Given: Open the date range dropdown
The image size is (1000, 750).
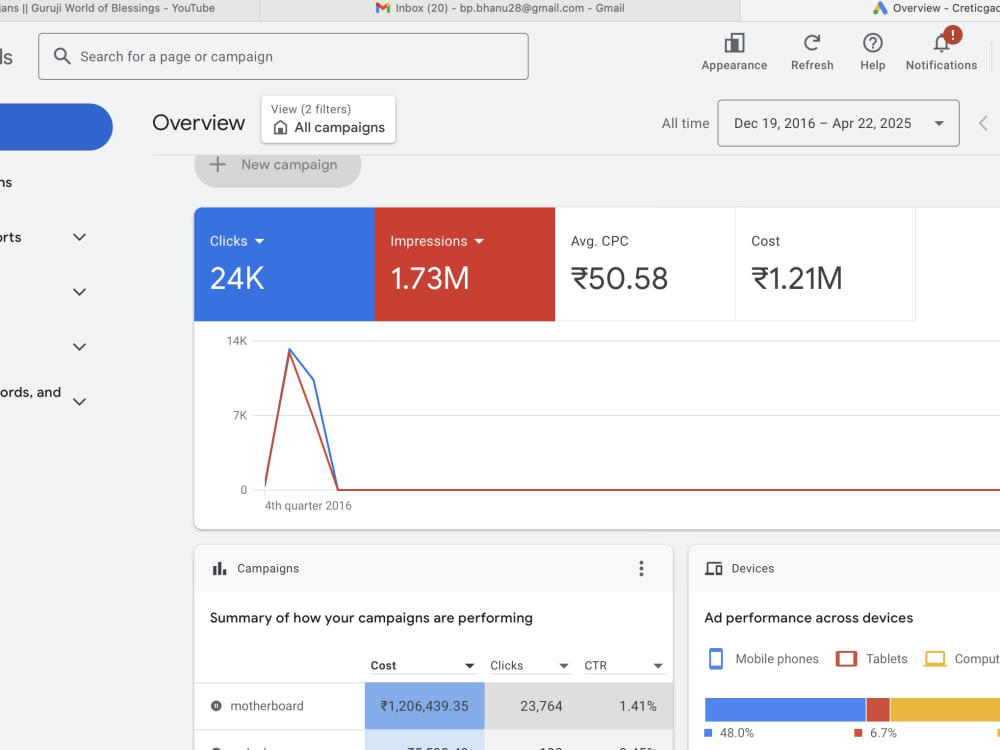Looking at the screenshot, I should click(x=838, y=123).
